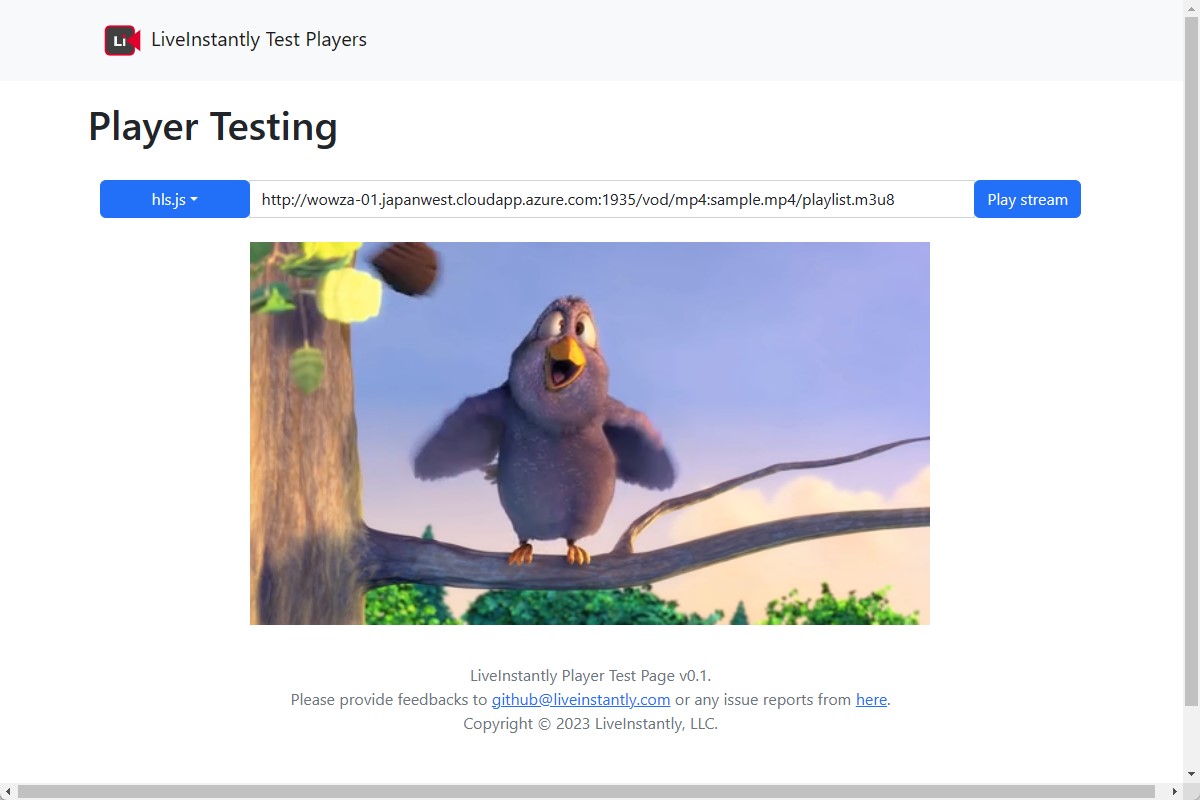Click the Player Testing heading

click(213, 127)
